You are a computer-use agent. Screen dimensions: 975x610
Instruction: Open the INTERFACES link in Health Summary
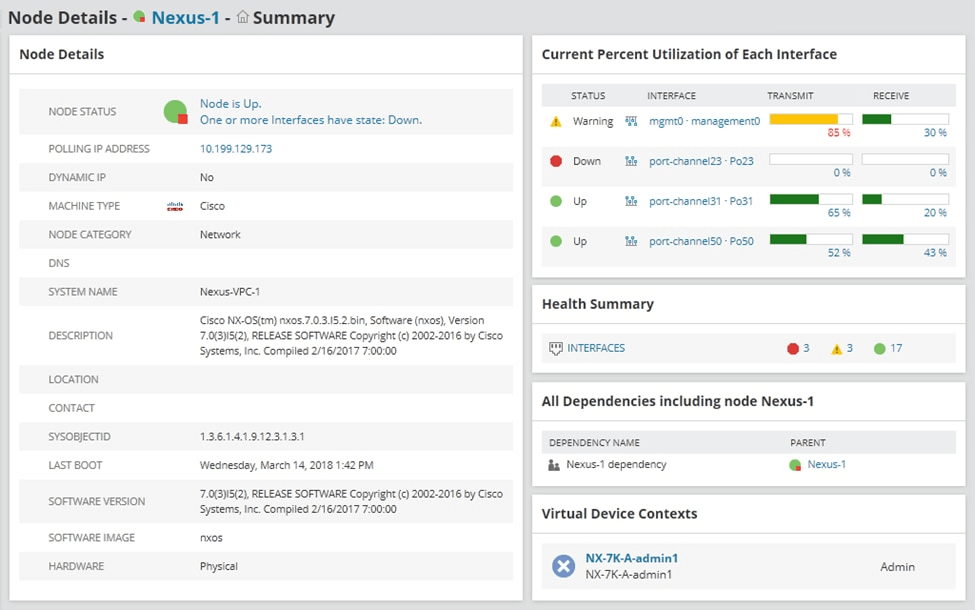(x=596, y=348)
